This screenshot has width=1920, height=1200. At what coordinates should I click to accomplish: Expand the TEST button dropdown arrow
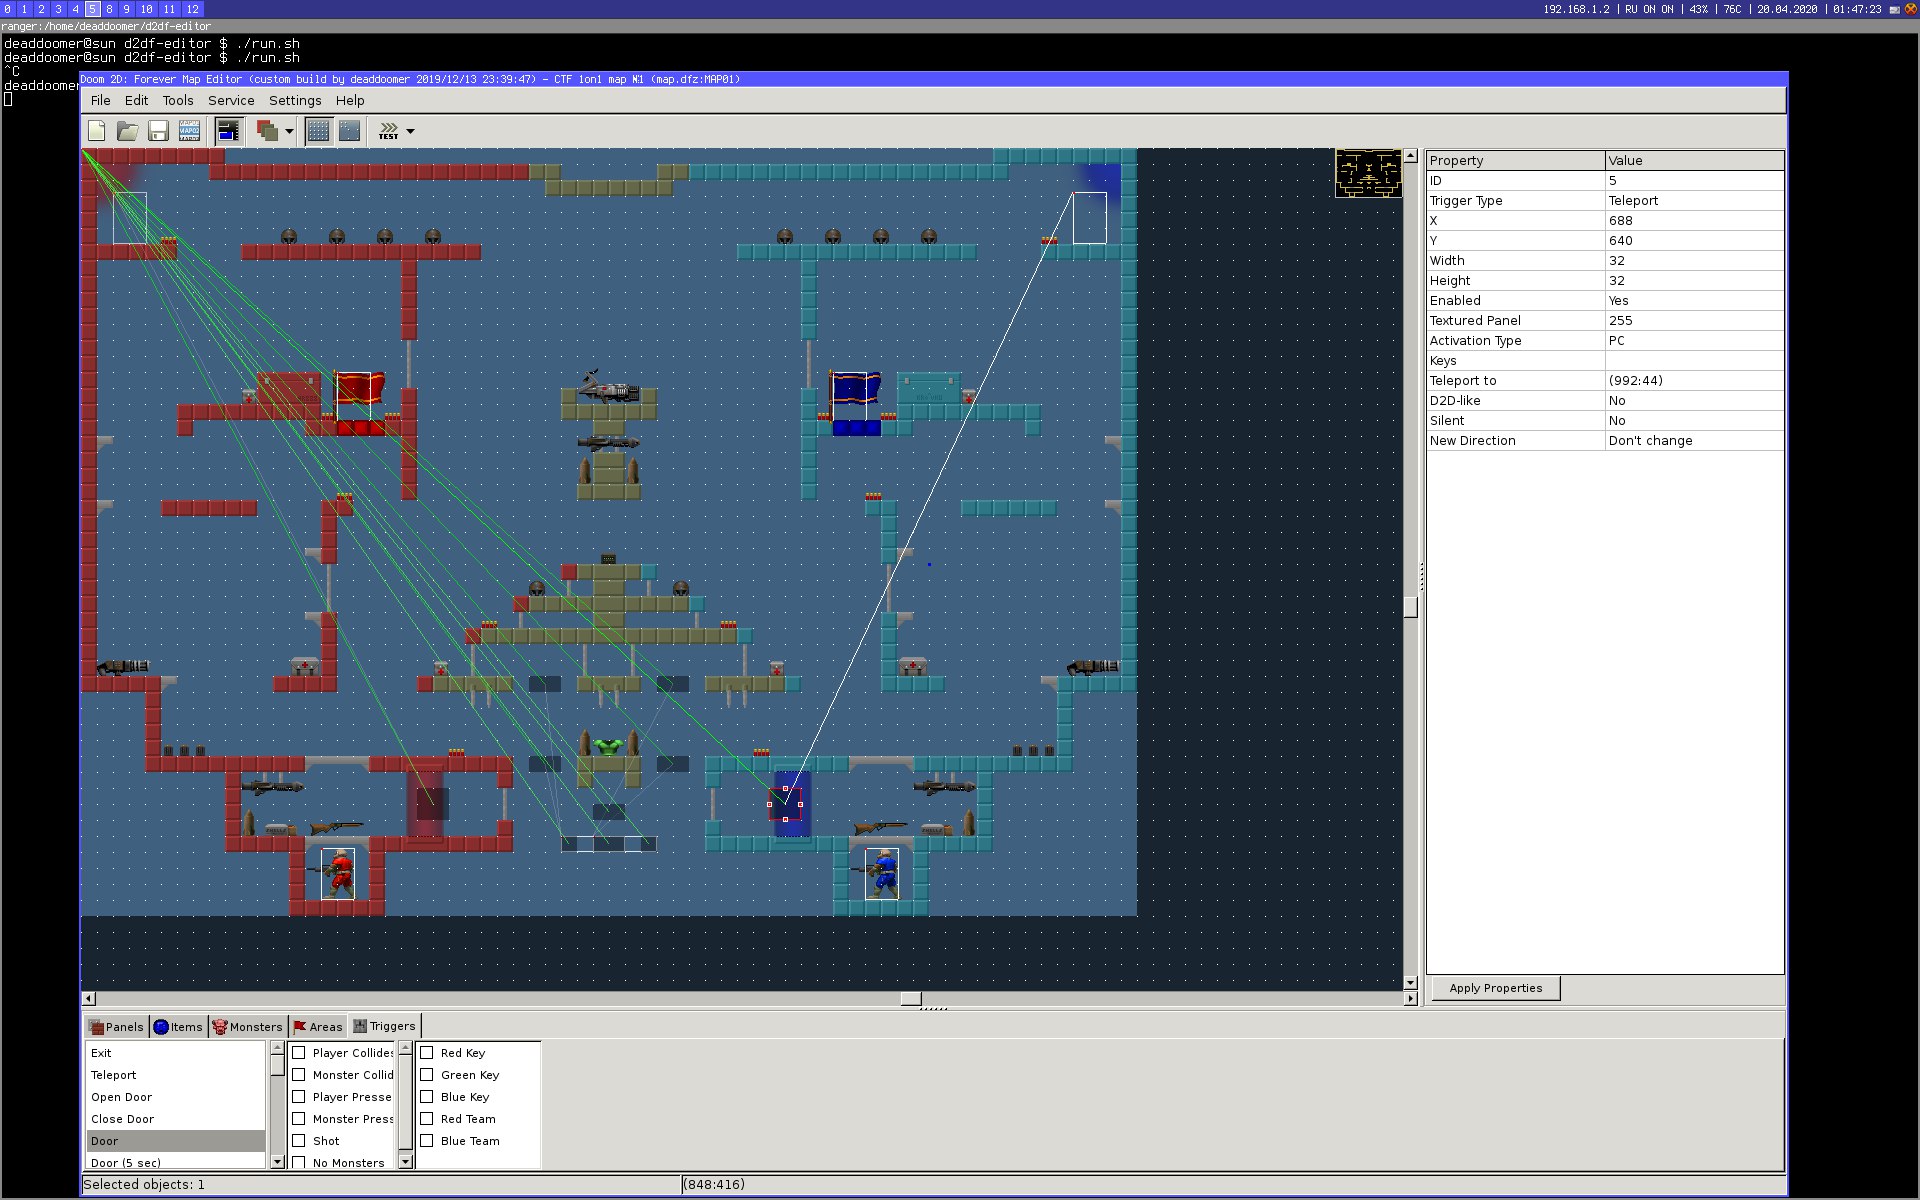coord(410,131)
